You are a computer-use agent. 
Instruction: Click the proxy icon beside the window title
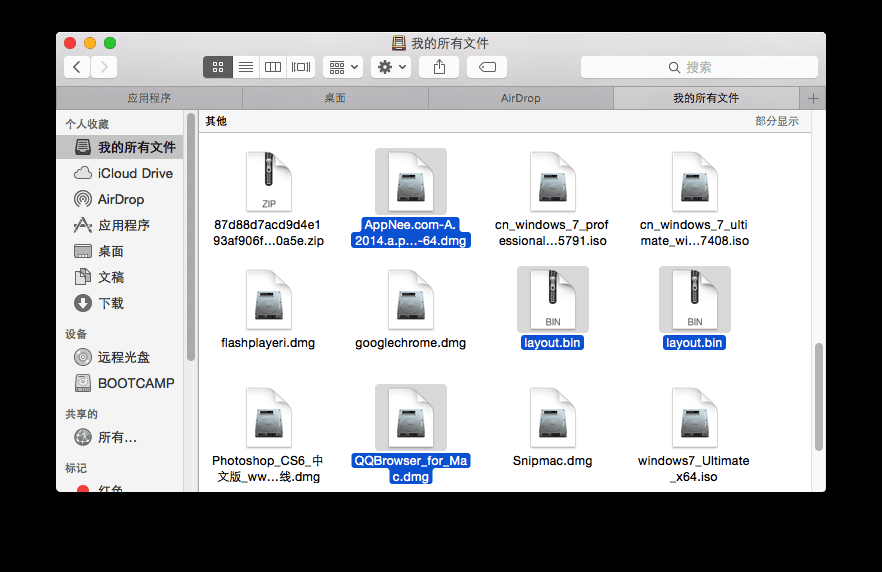click(398, 43)
